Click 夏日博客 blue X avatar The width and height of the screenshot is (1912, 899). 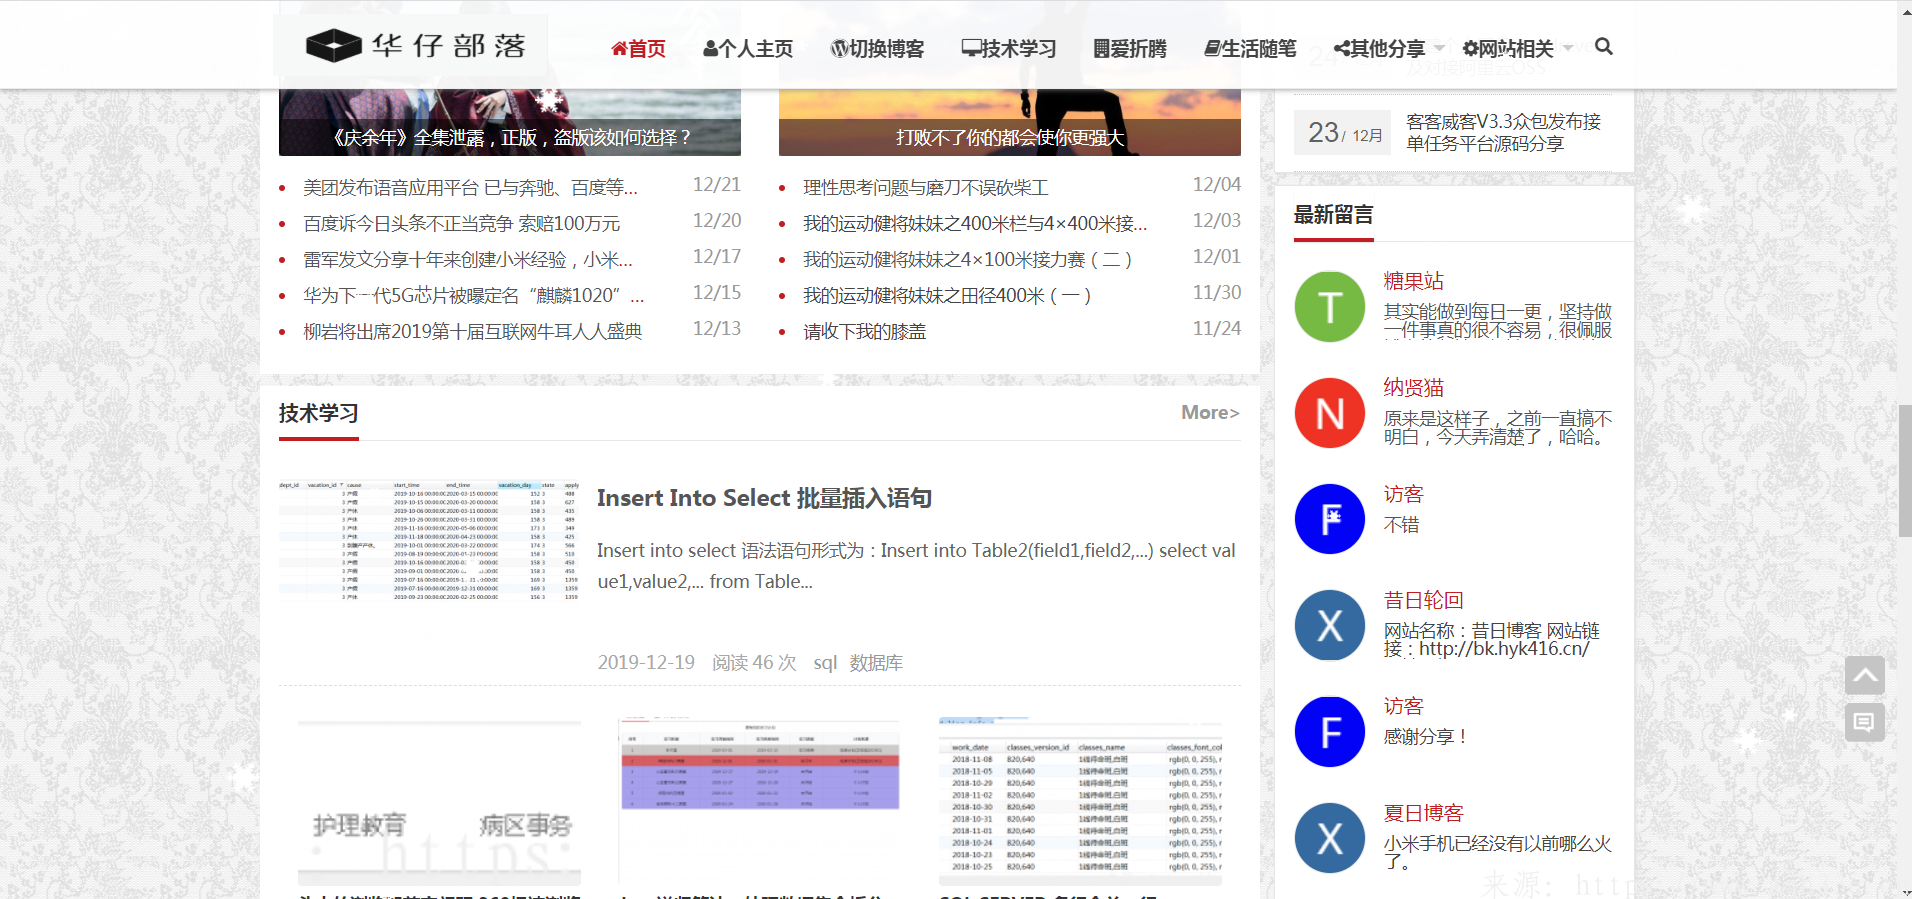point(1330,838)
